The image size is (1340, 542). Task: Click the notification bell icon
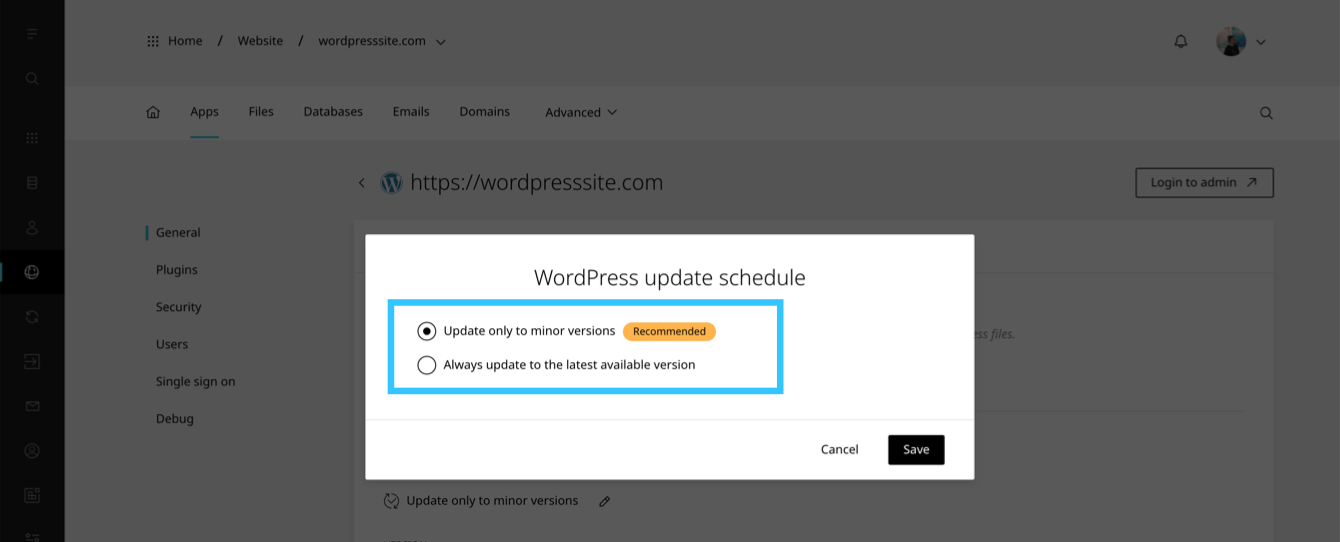(1181, 41)
